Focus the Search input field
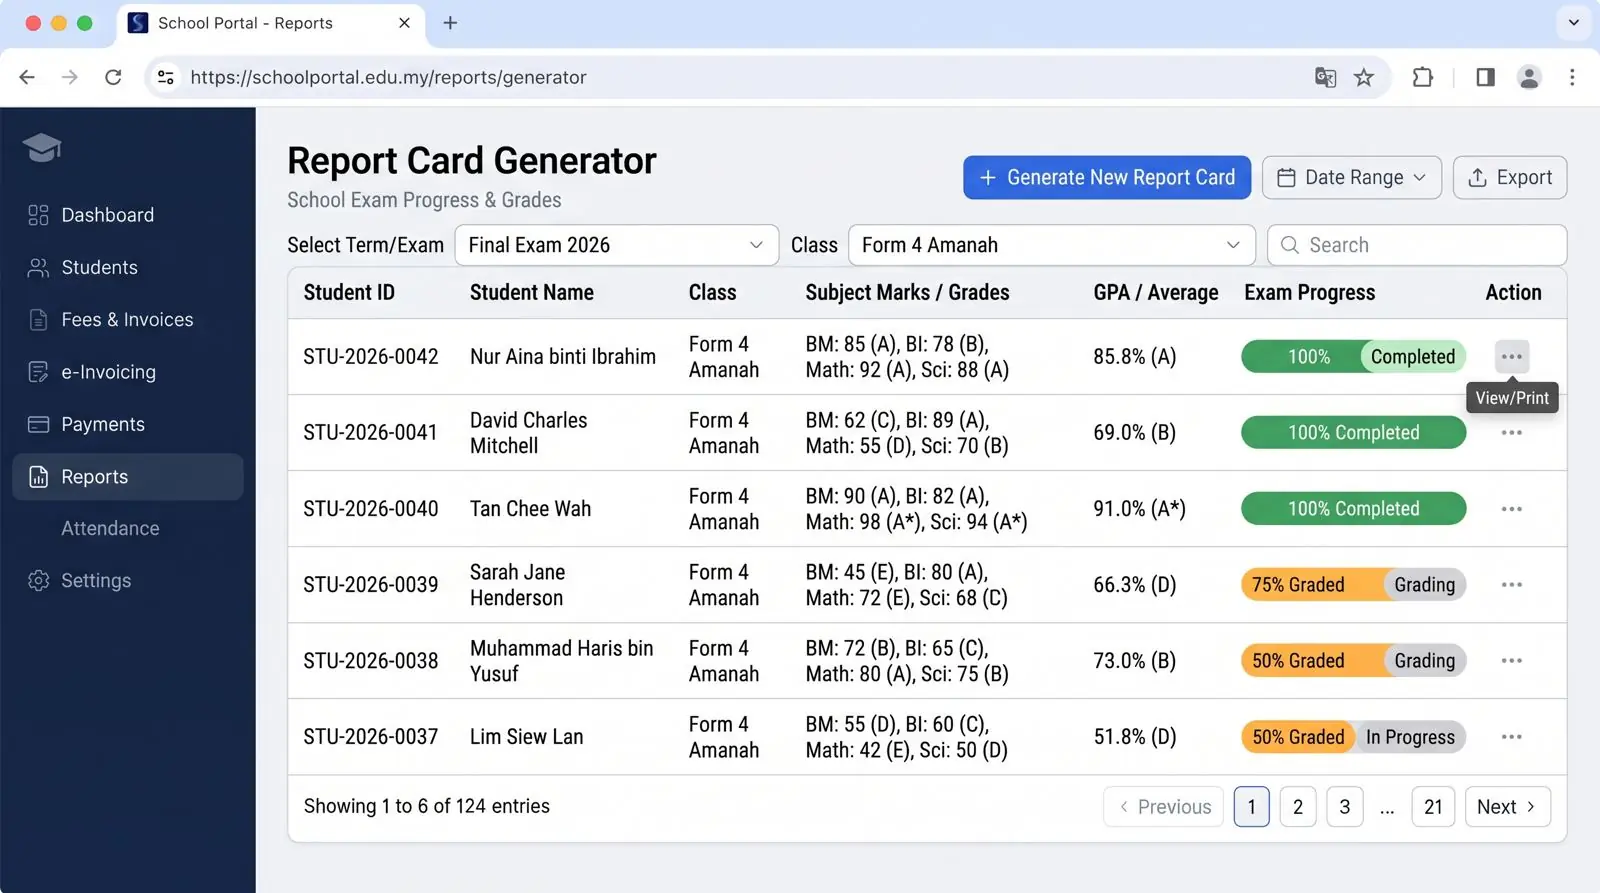This screenshot has width=1600, height=893. [1416, 245]
